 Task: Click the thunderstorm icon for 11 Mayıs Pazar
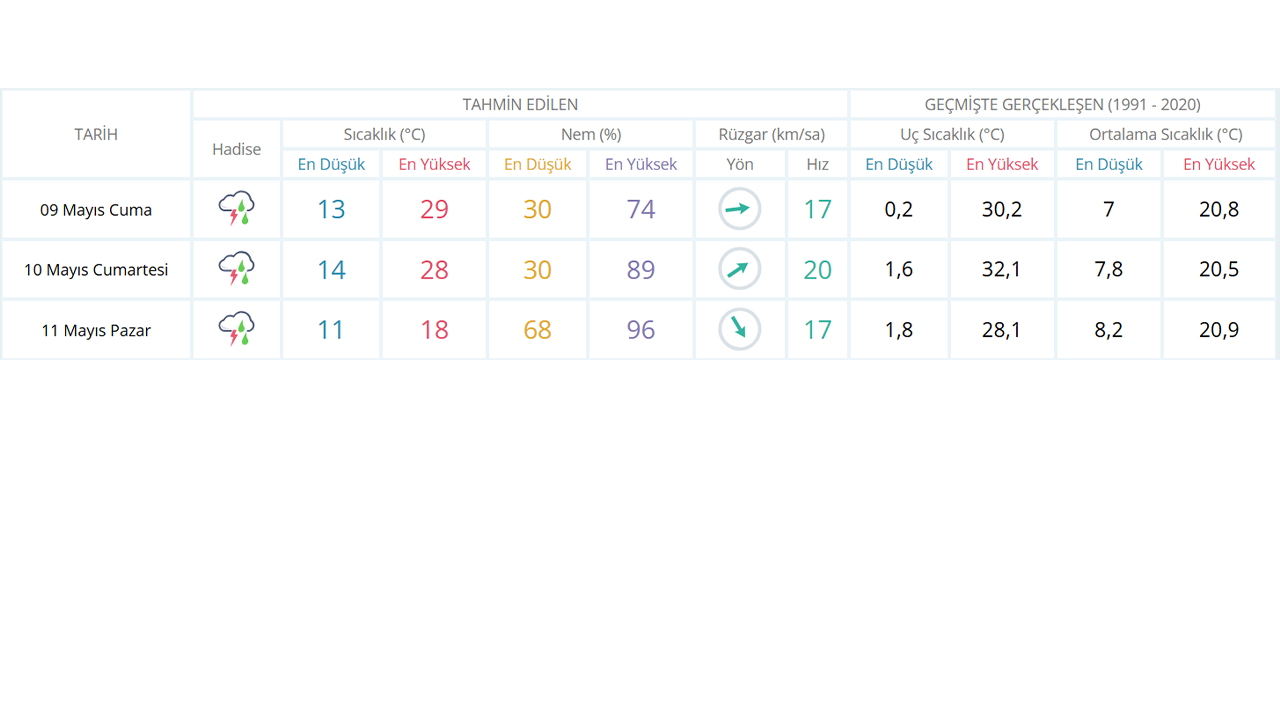click(236, 329)
